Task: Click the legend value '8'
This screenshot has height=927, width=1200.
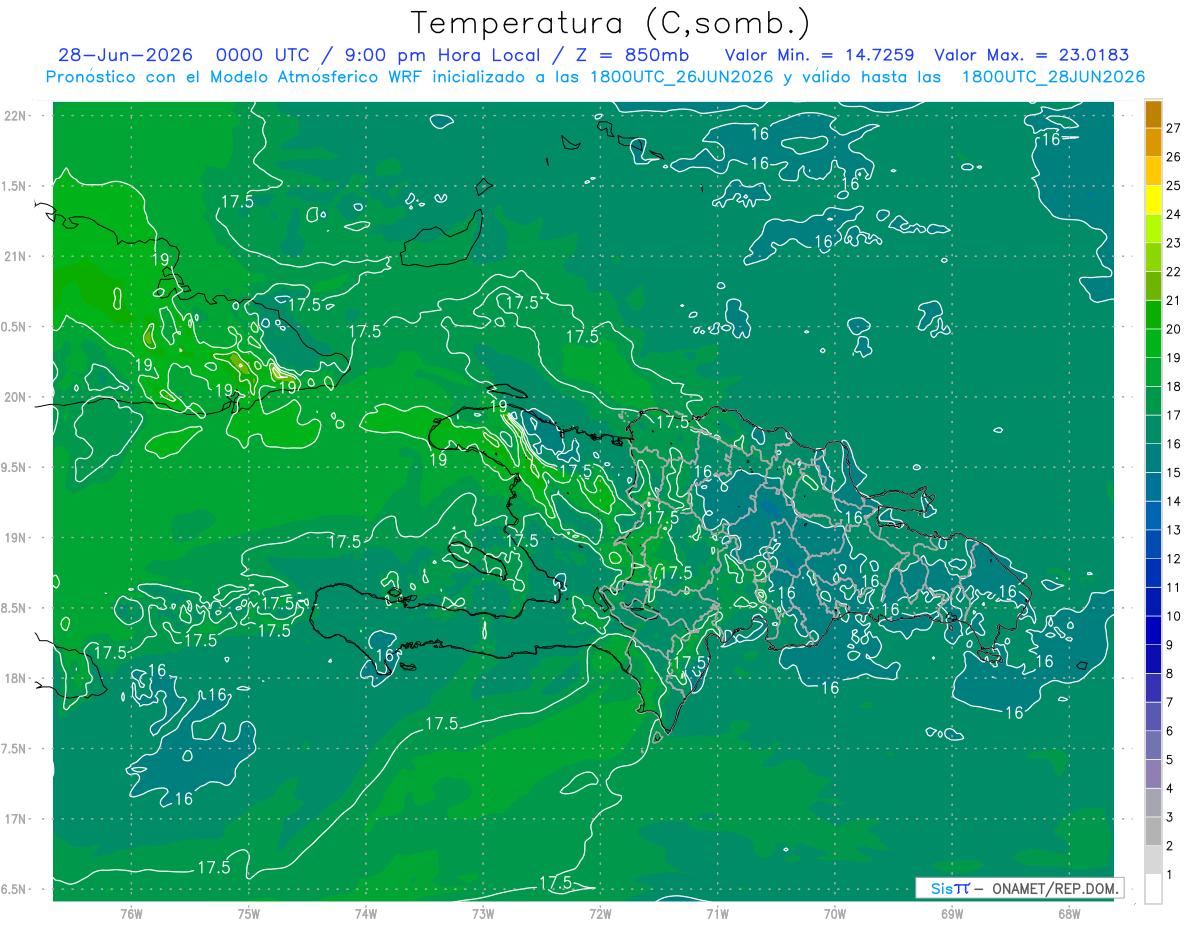Action: (1170, 674)
